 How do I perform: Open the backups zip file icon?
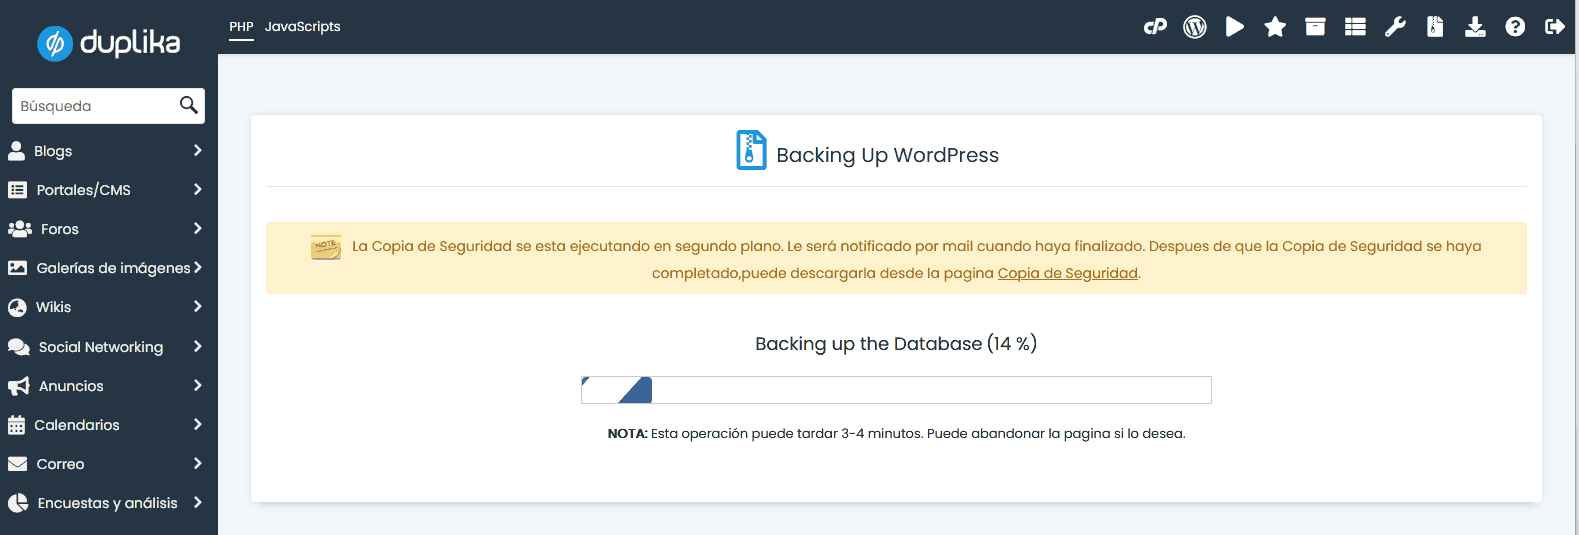[1435, 27]
